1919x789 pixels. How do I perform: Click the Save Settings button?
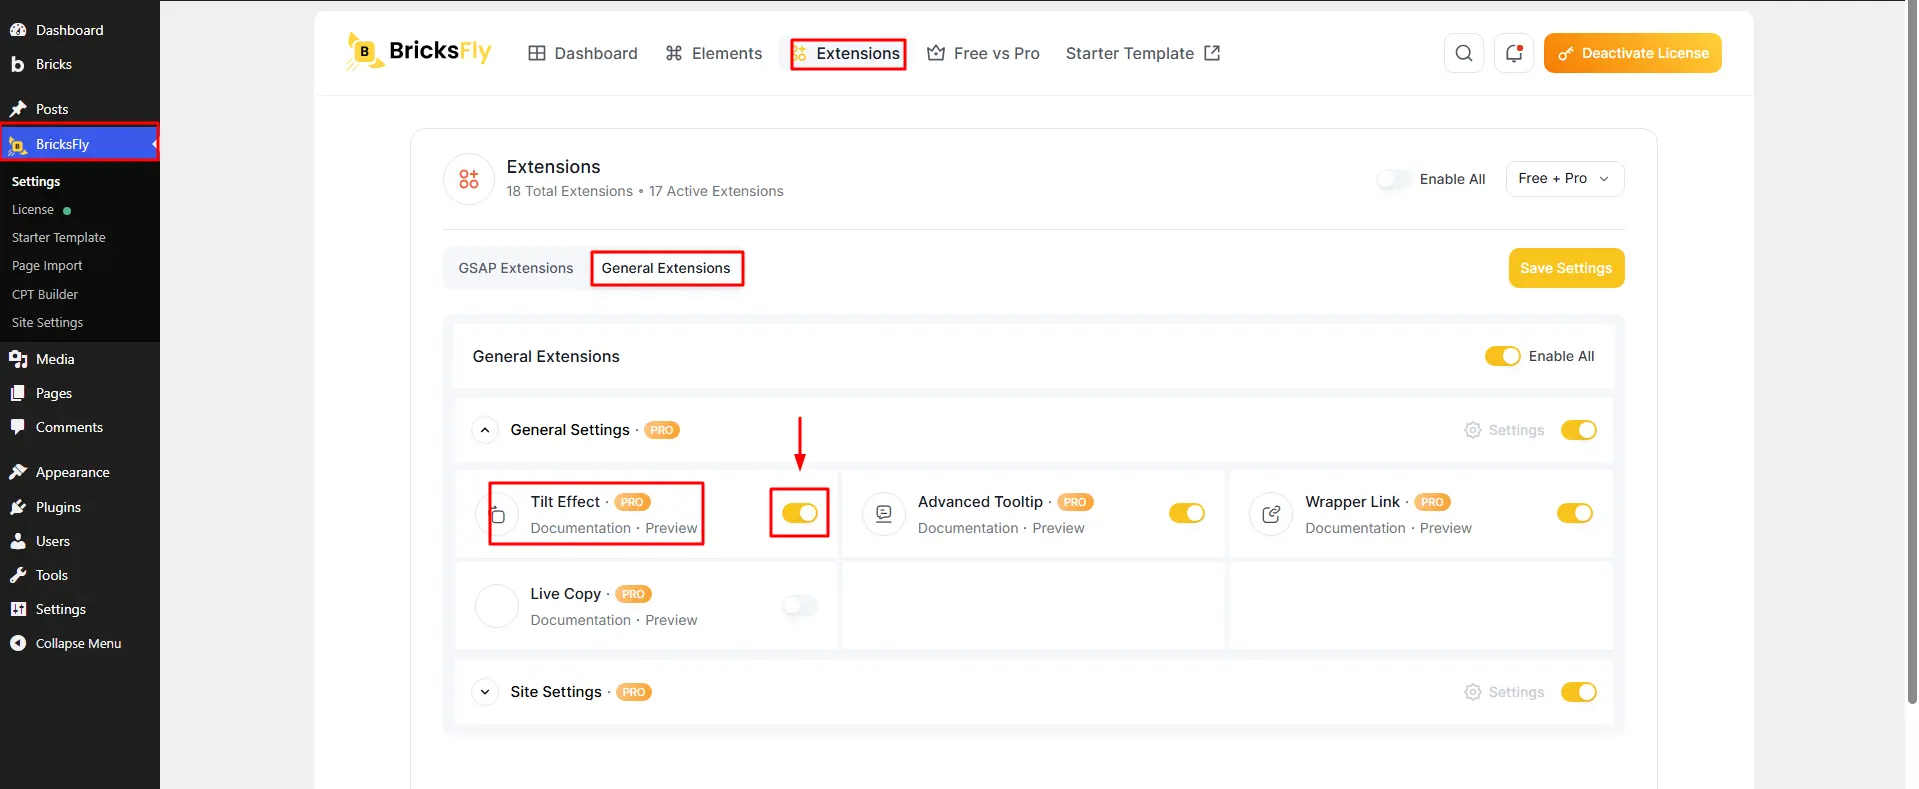click(1566, 268)
